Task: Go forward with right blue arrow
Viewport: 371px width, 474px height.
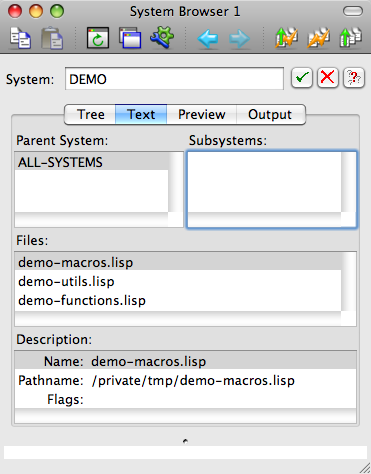Action: [x=239, y=39]
